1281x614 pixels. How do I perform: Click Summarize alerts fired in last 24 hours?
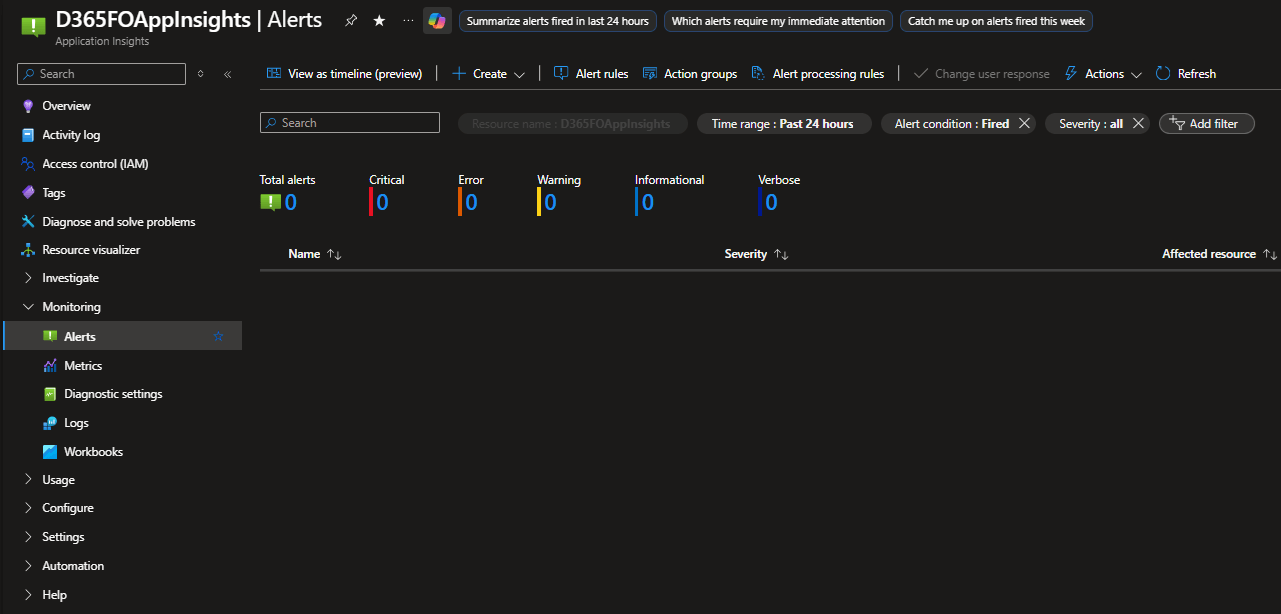pyautogui.click(x=557, y=21)
